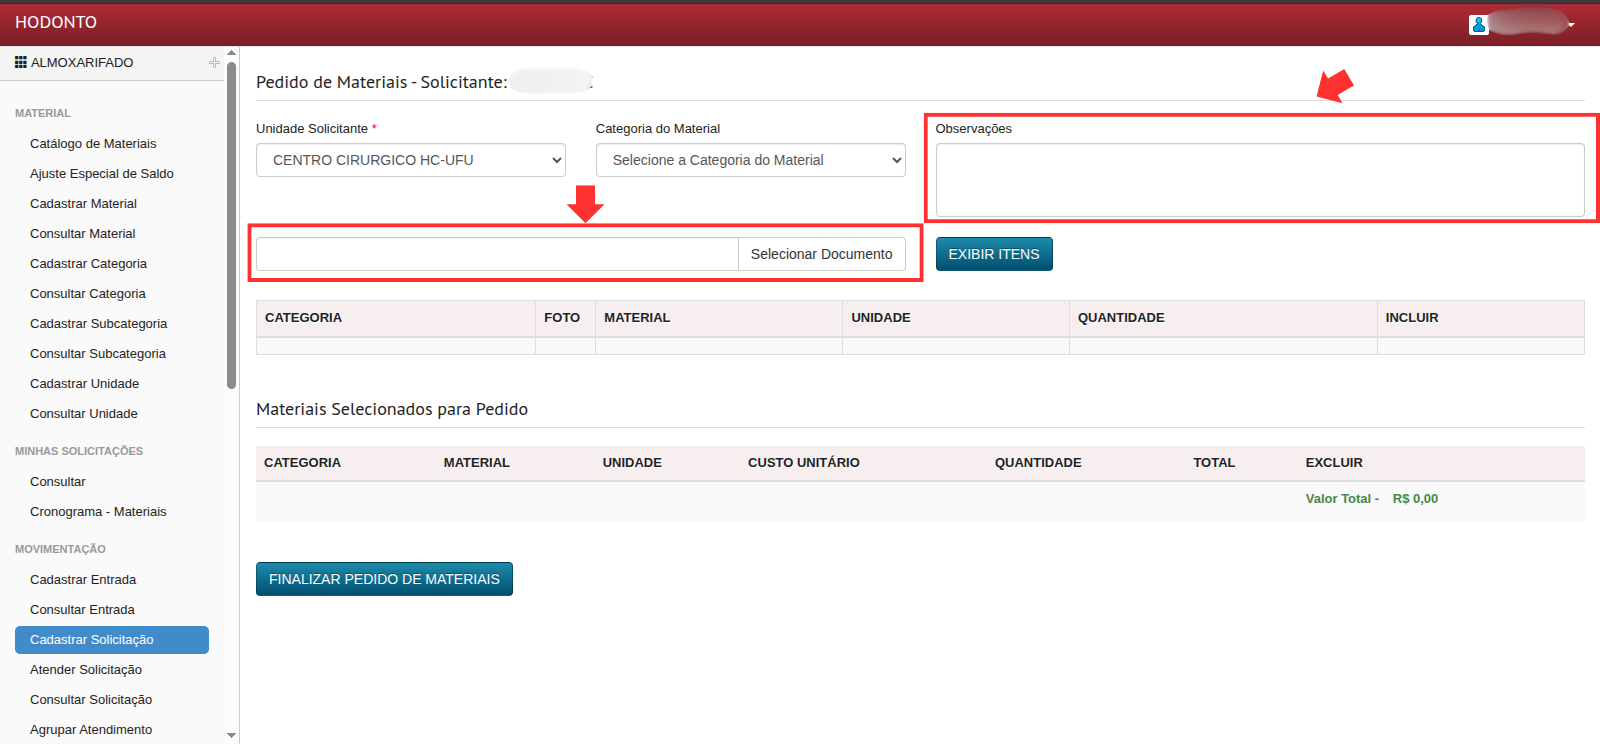
Task: Open the Categoria do Material dropdown
Action: tap(750, 160)
